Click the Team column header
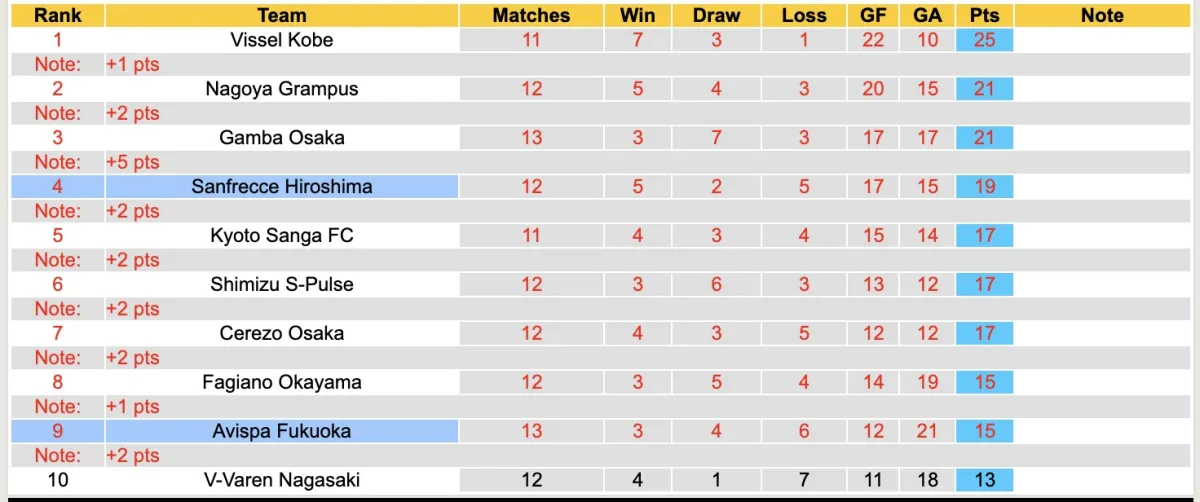1200x502 pixels. tap(281, 15)
